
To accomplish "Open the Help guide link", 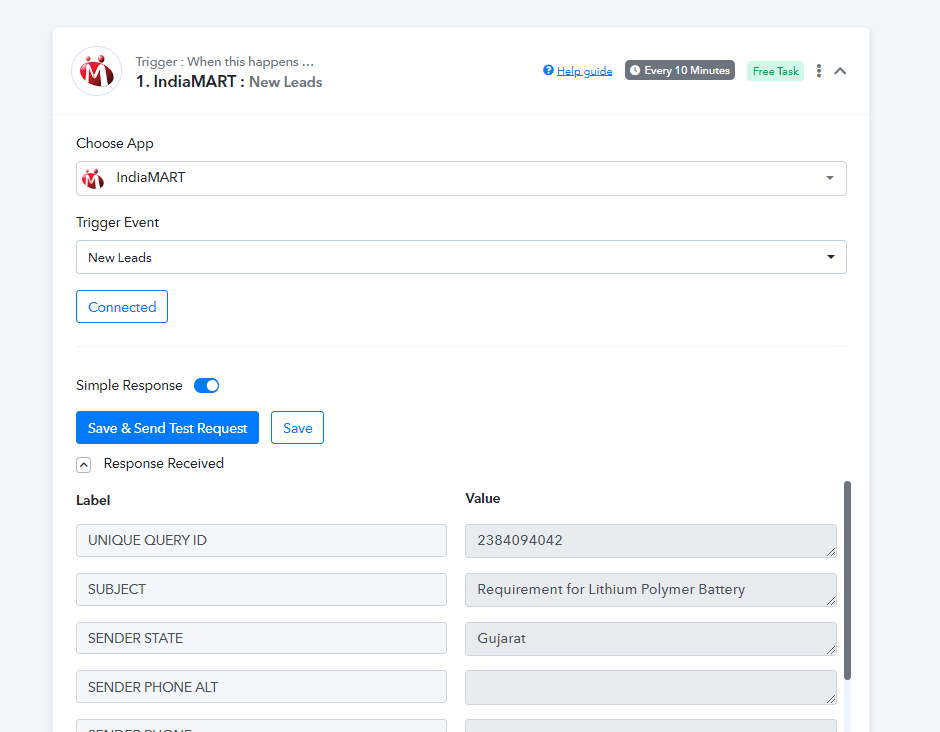I will (x=585, y=71).
